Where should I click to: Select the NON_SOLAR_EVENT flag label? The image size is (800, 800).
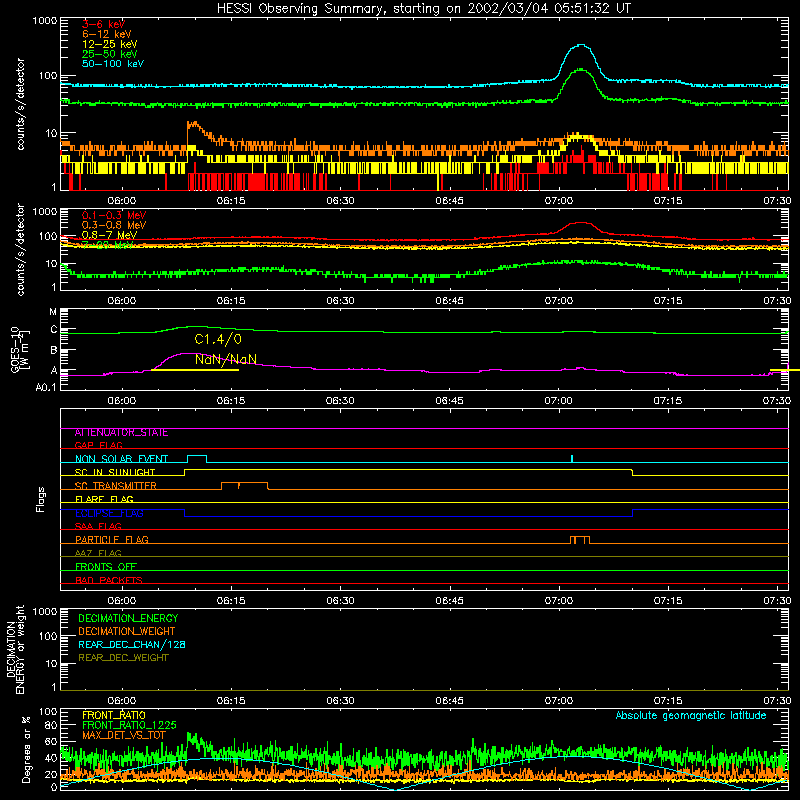pos(121,459)
